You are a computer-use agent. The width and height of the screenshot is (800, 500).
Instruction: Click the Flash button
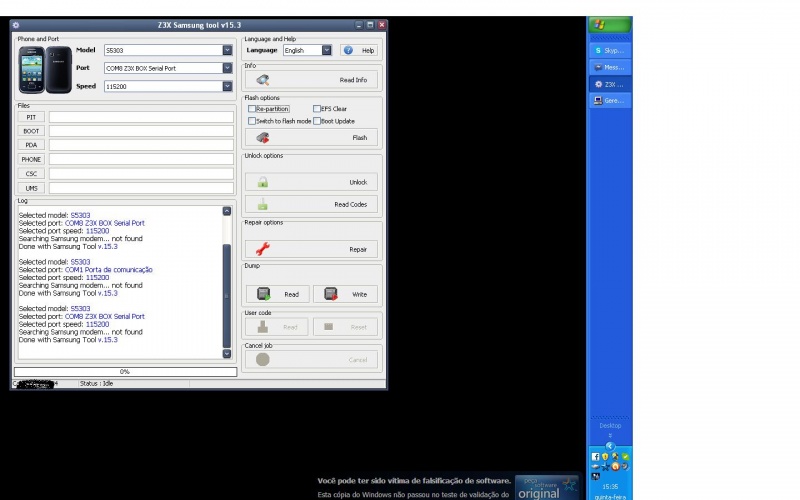point(311,137)
